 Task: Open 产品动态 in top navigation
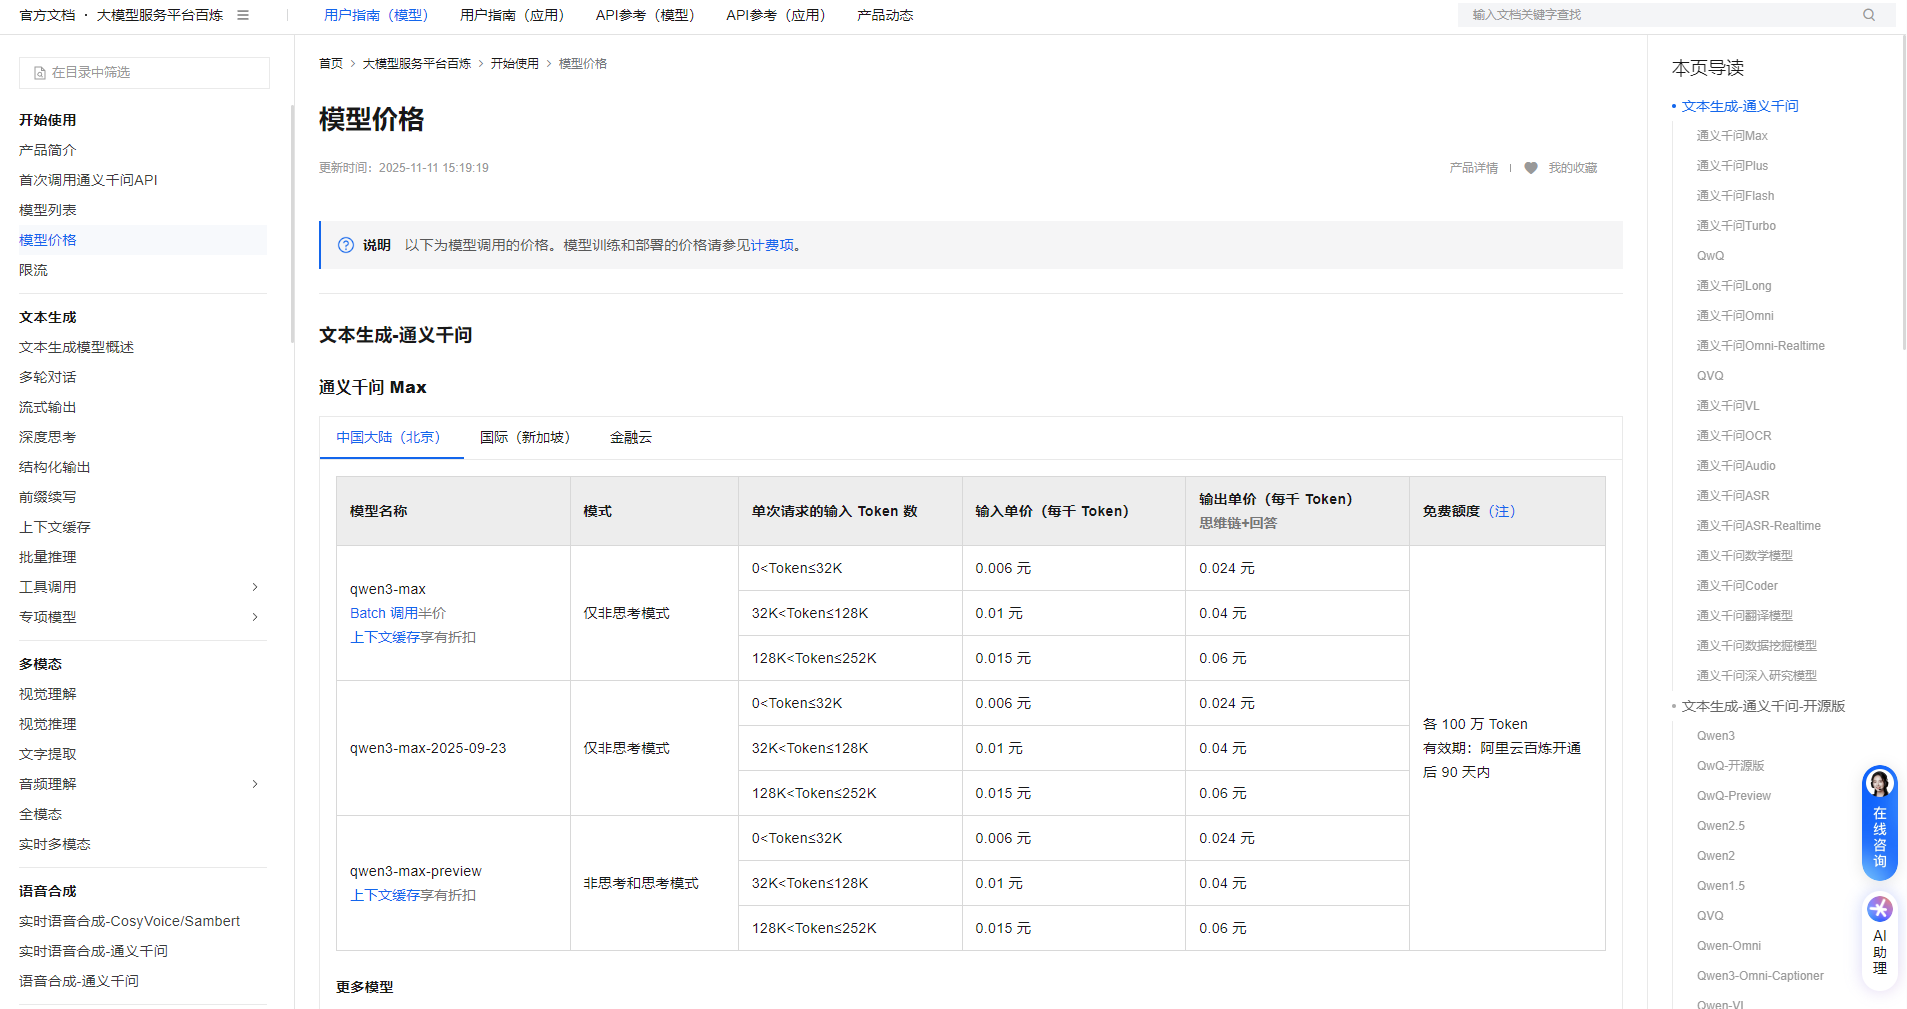click(884, 15)
